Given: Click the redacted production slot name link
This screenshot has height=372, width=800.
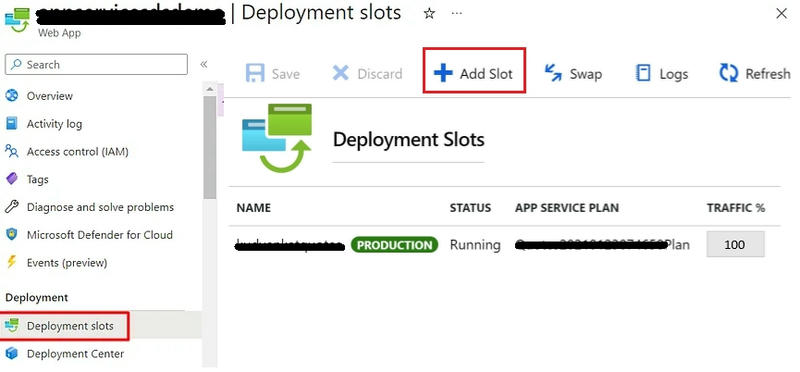Looking at the screenshot, I should (289, 245).
